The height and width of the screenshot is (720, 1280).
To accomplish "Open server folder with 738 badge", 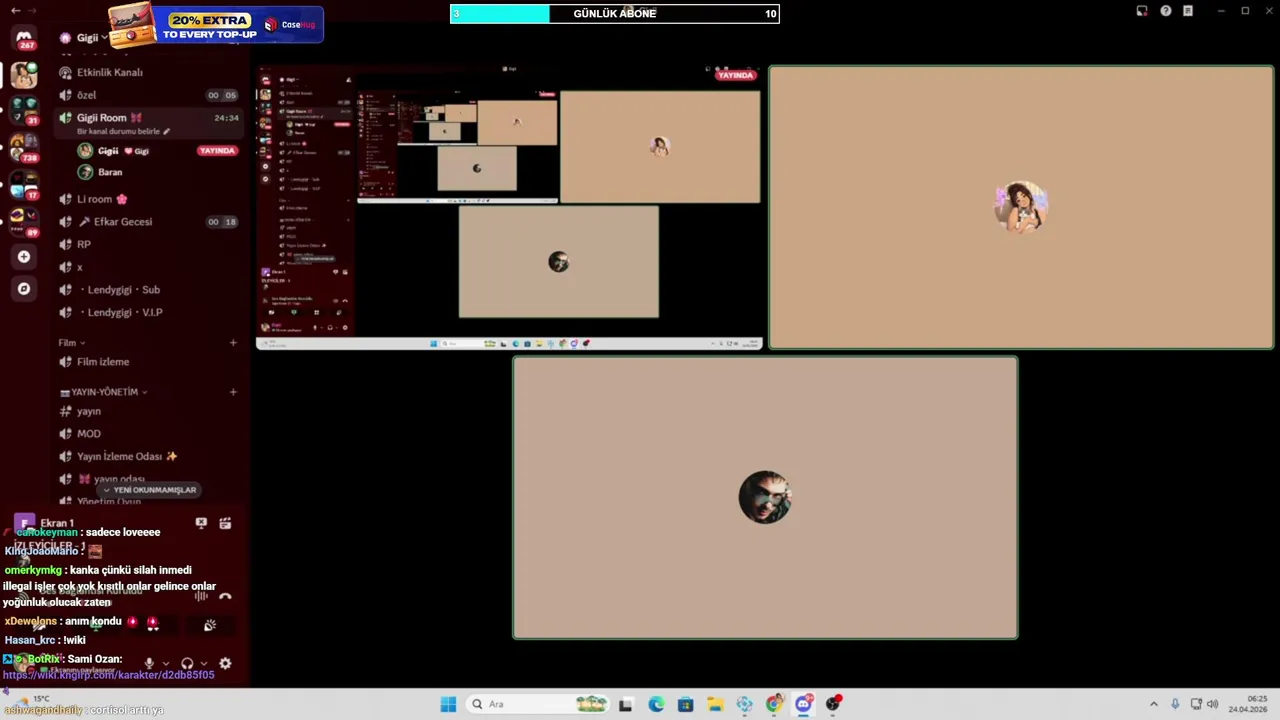I will [x=24, y=148].
